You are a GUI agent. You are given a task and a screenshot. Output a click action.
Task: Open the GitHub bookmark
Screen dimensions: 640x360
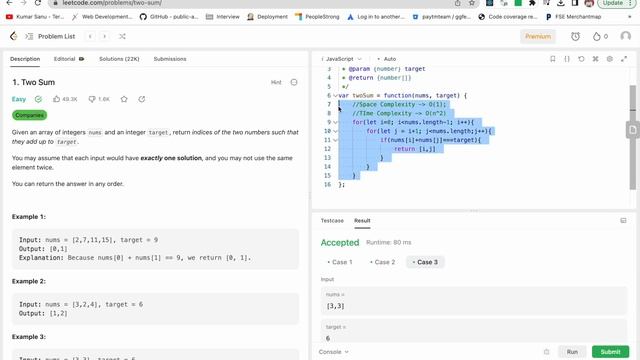[169, 17]
